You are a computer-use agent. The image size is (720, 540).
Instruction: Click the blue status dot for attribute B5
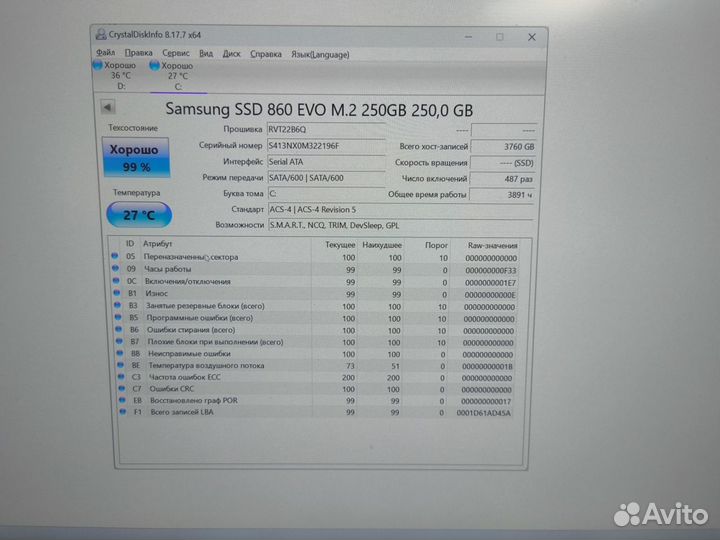pos(118,317)
